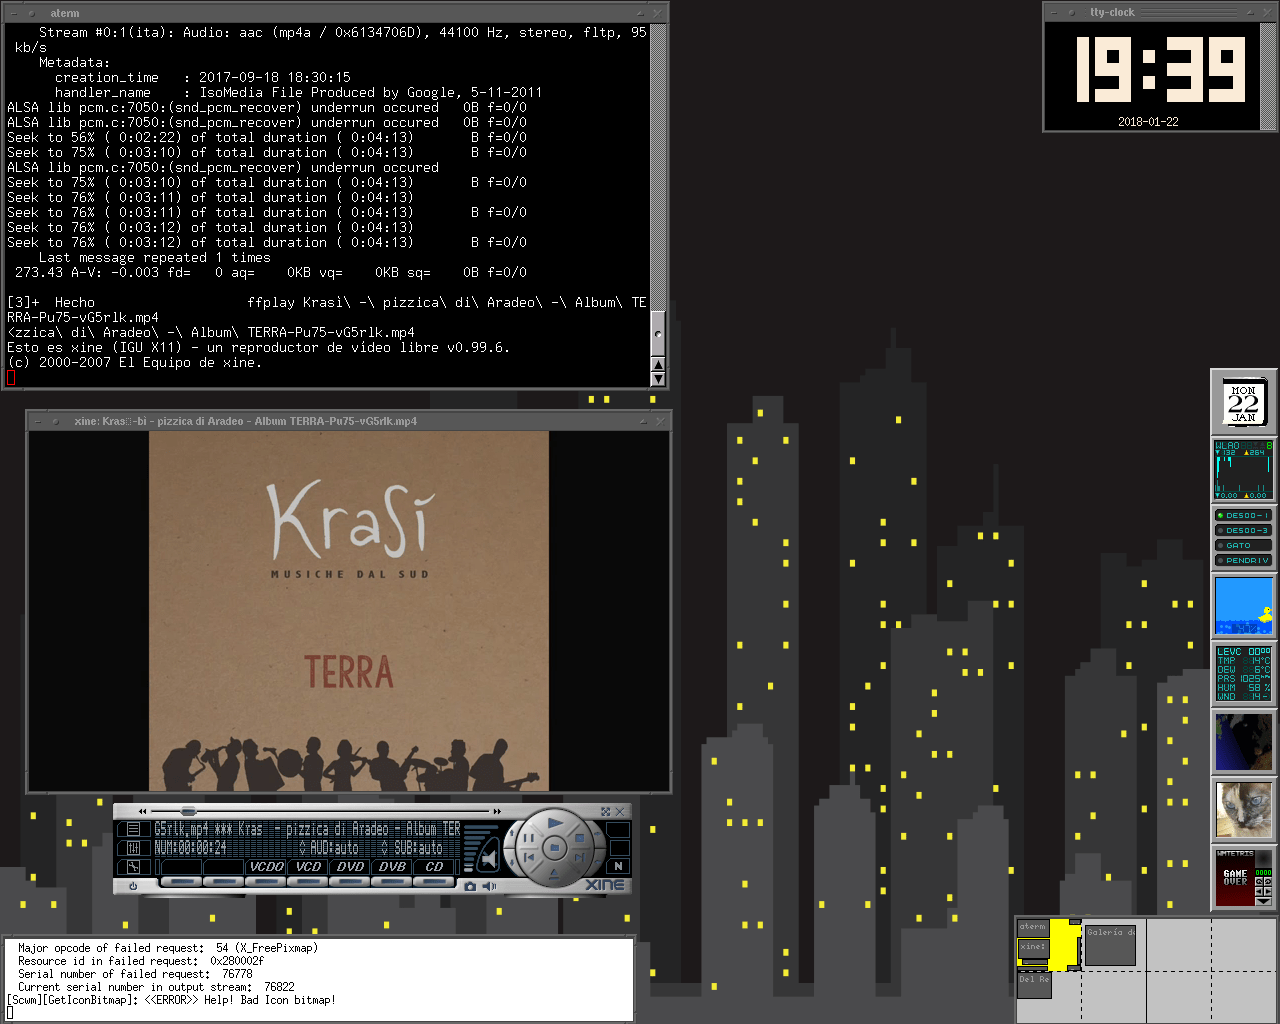Click the terminal cursor in aterm
1280x1024 pixels.
pos(11,378)
